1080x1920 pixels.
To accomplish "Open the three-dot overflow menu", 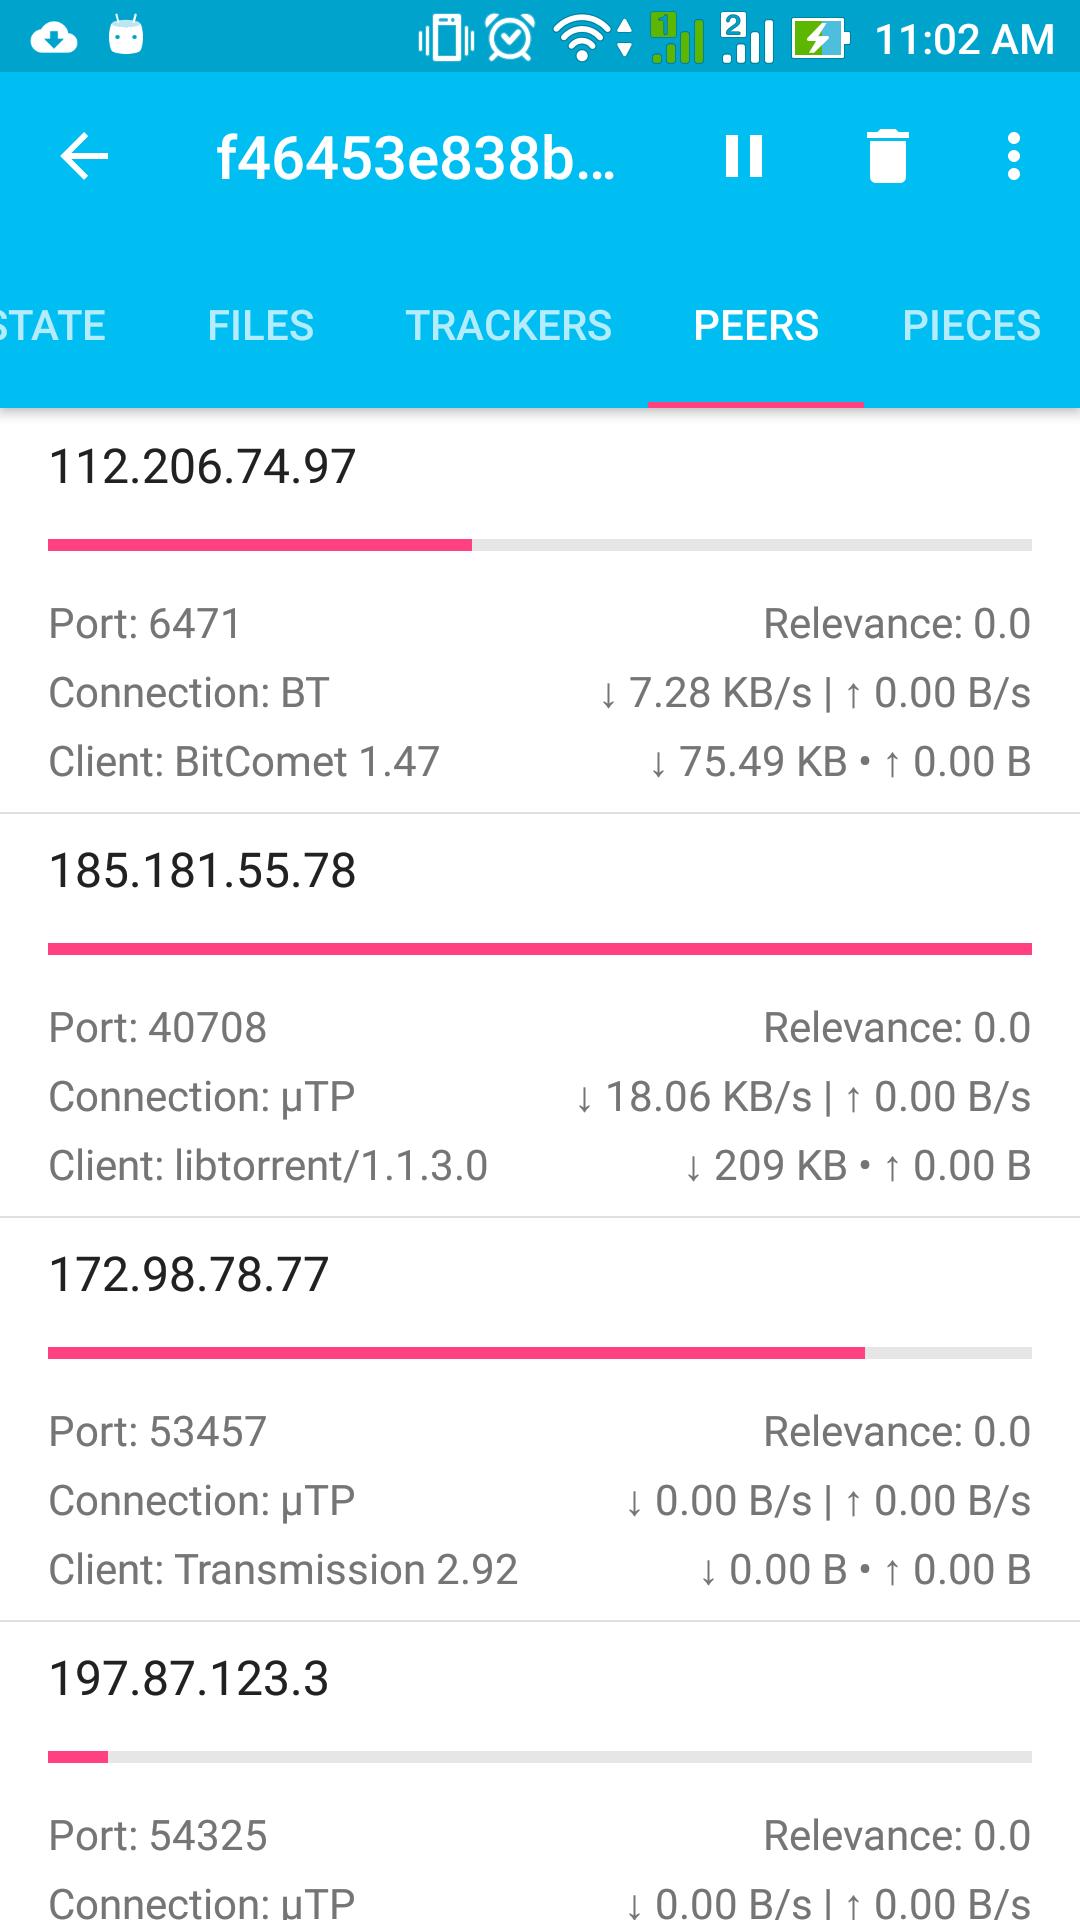I will 1014,157.
